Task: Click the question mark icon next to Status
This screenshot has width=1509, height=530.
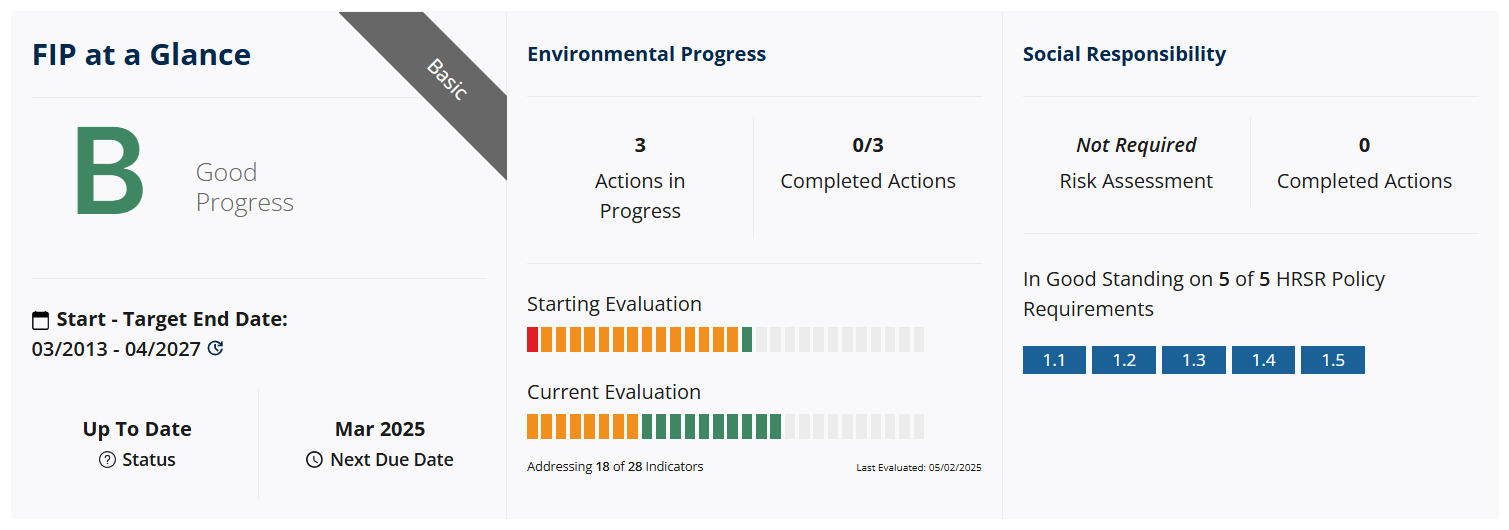Action: 108,460
